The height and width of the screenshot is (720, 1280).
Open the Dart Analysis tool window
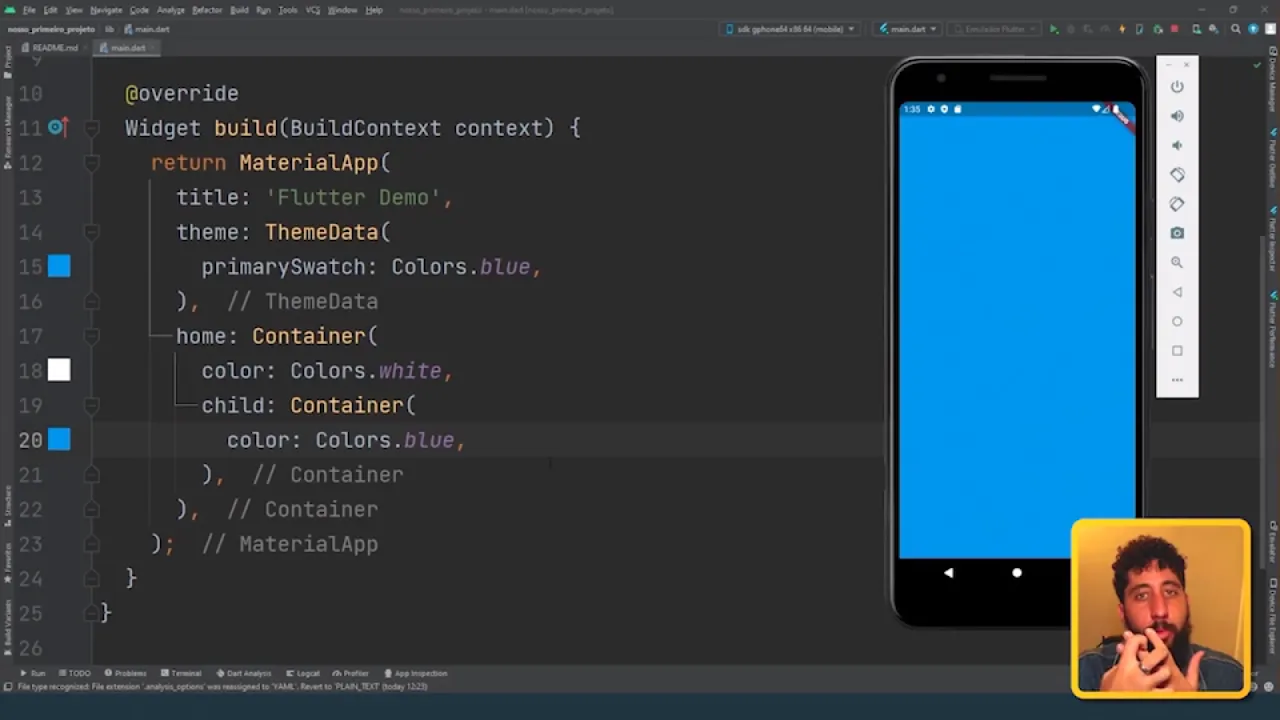[x=243, y=673]
